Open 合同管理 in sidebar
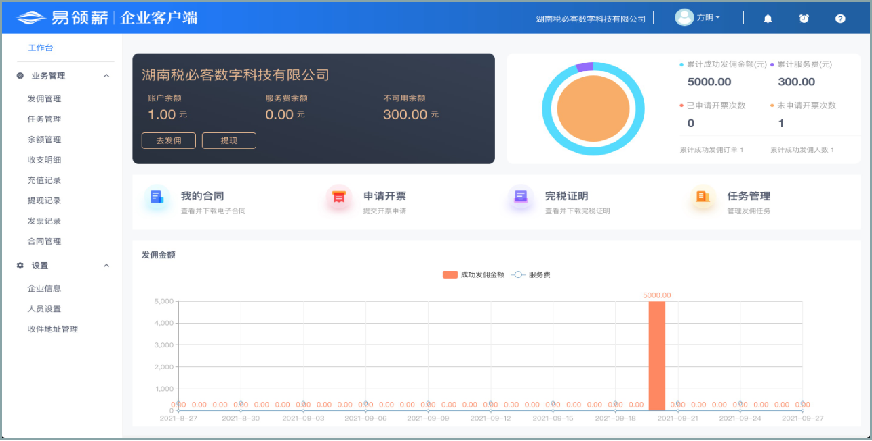 44,242
